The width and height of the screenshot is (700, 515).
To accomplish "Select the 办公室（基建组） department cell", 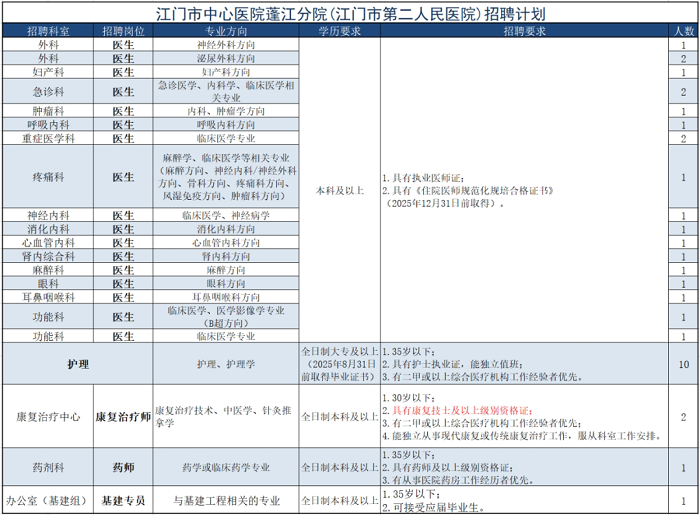I will coord(48,500).
